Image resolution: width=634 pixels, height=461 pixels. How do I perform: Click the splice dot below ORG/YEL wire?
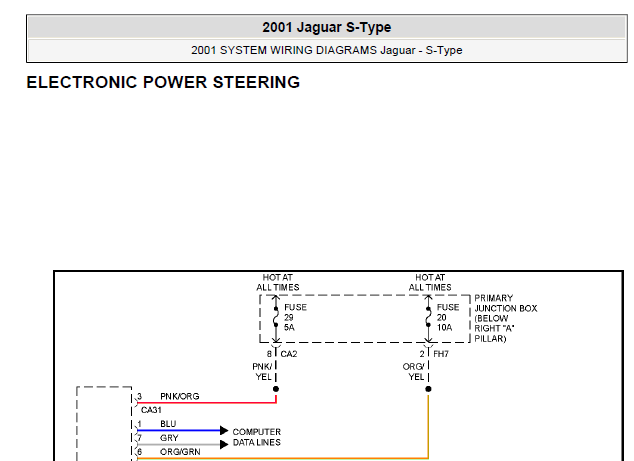point(428,389)
